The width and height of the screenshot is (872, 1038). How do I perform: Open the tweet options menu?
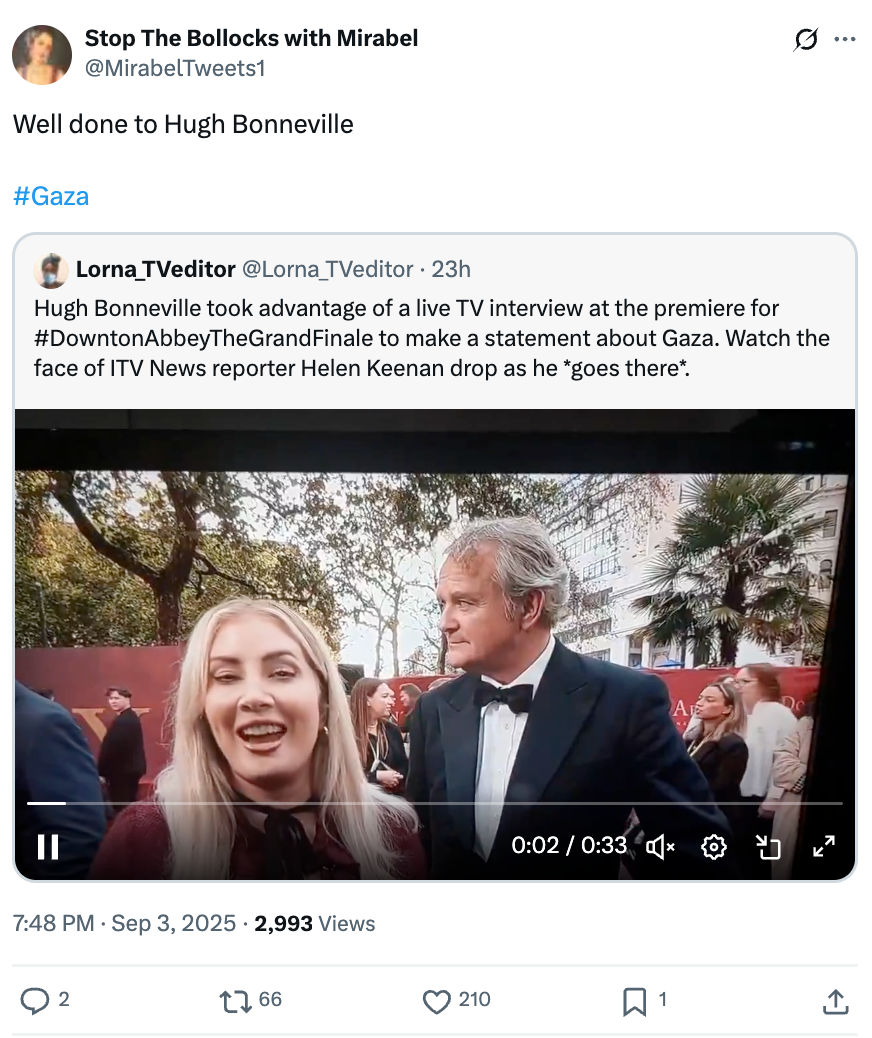845,38
